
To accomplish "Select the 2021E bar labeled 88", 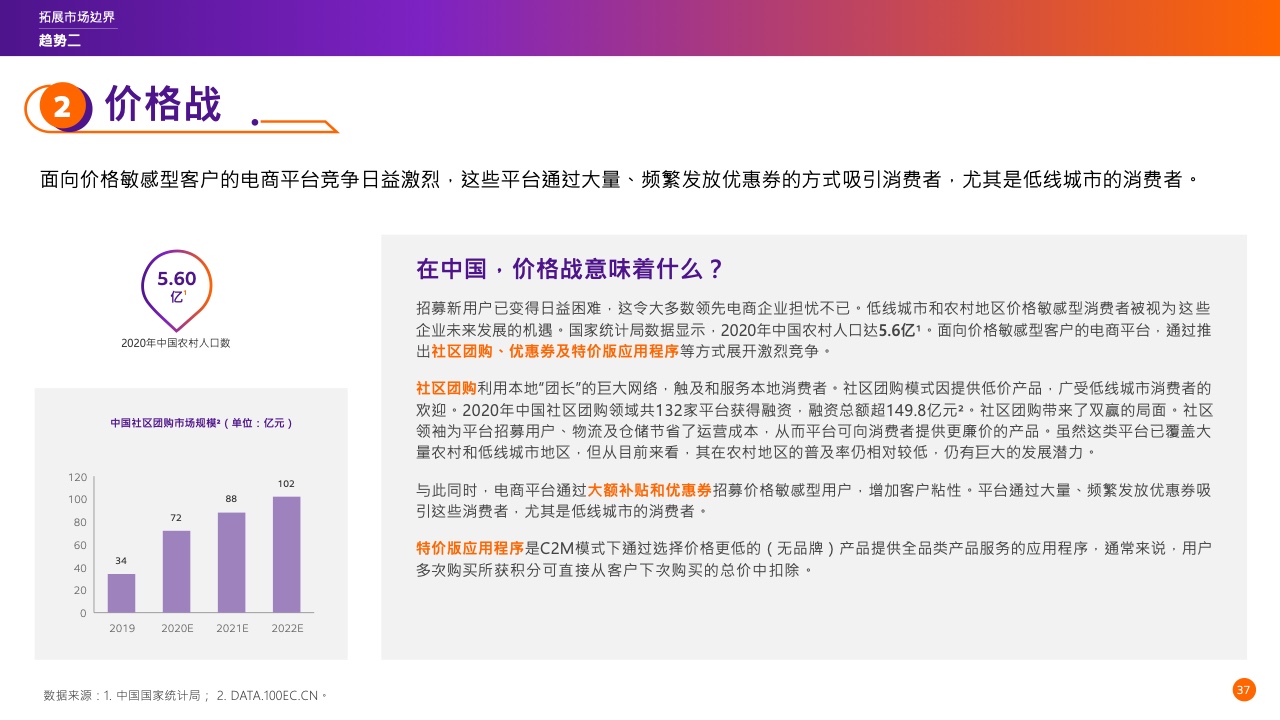I will 231,562.
